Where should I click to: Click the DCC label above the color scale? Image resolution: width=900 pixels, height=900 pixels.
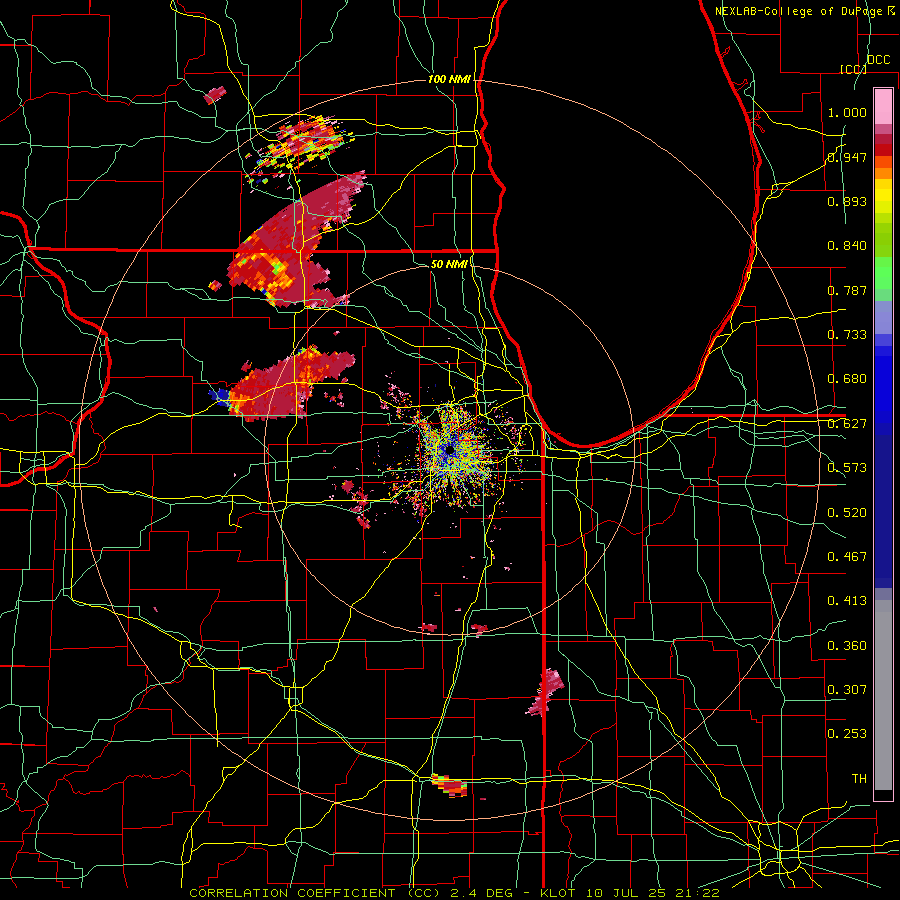tap(878, 60)
